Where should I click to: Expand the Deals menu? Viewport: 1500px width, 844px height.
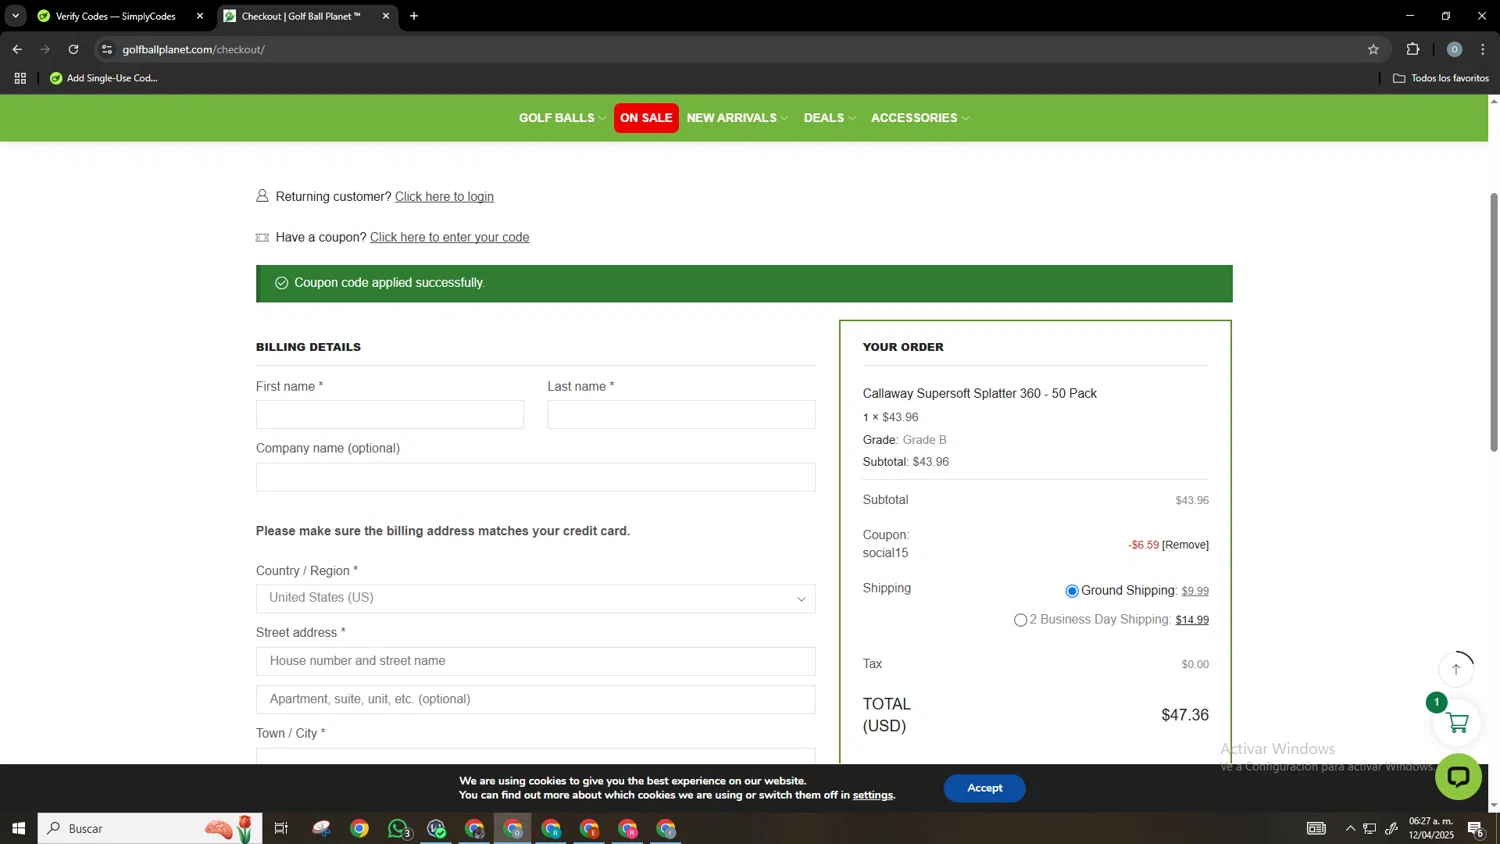click(829, 118)
